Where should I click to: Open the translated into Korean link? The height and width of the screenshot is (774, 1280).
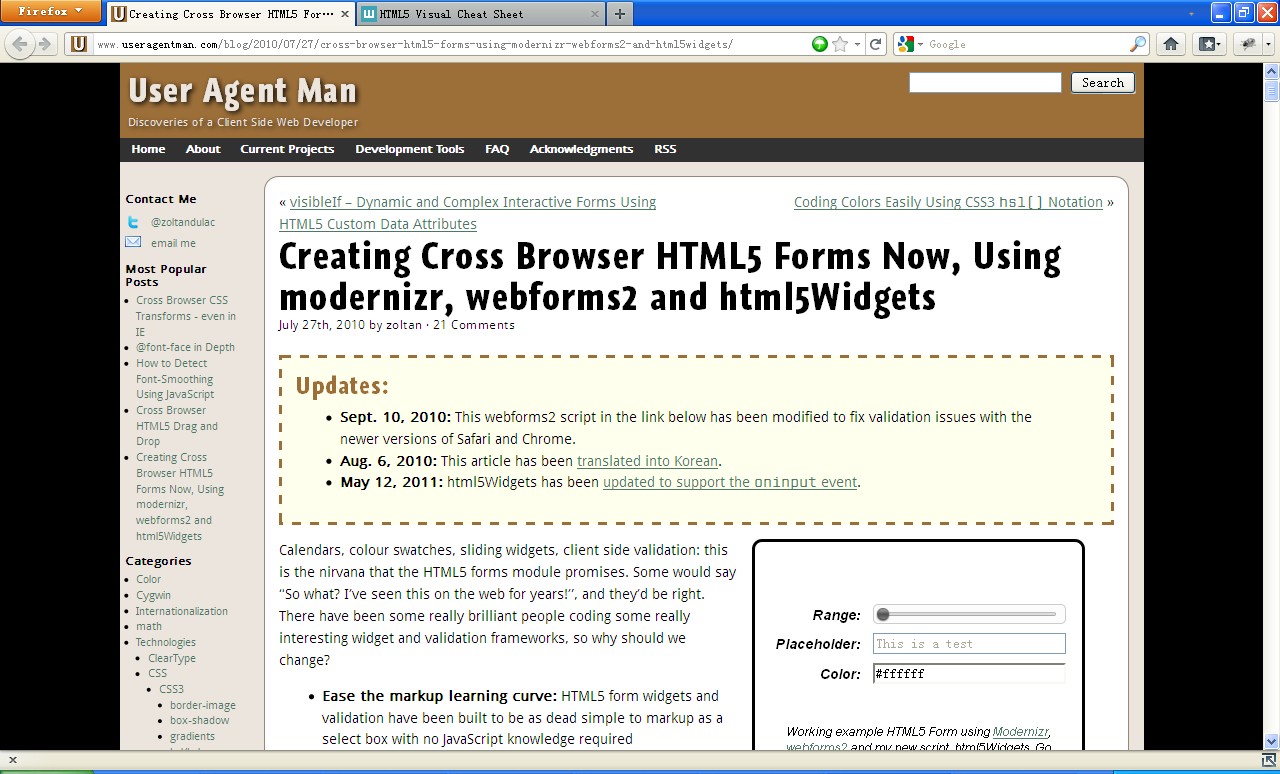click(647, 461)
